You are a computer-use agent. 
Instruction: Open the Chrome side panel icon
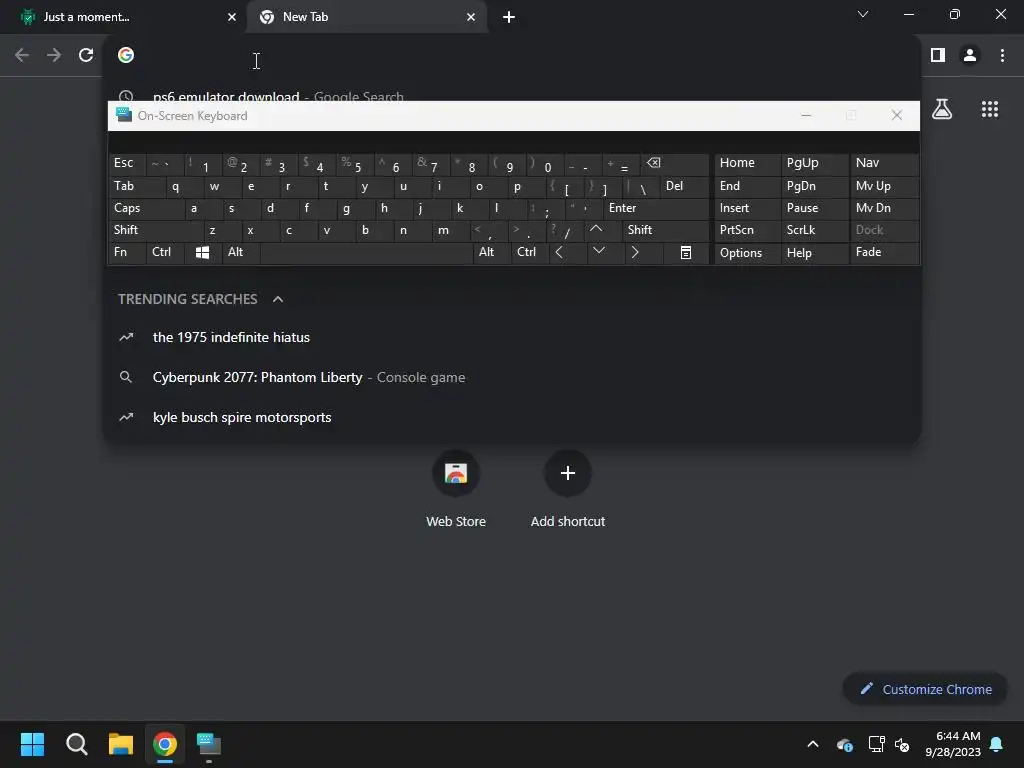(x=938, y=56)
